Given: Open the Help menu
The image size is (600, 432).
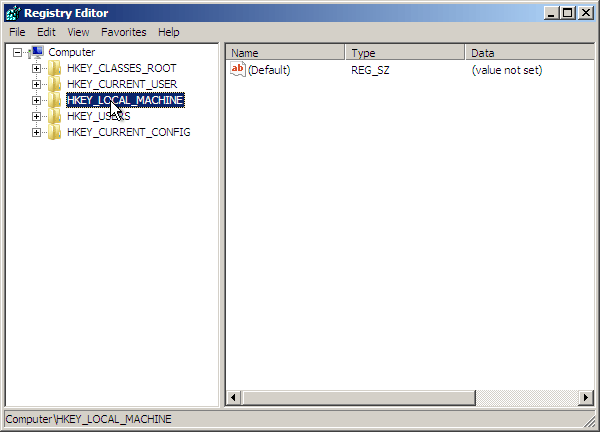Looking at the screenshot, I should [x=169, y=32].
